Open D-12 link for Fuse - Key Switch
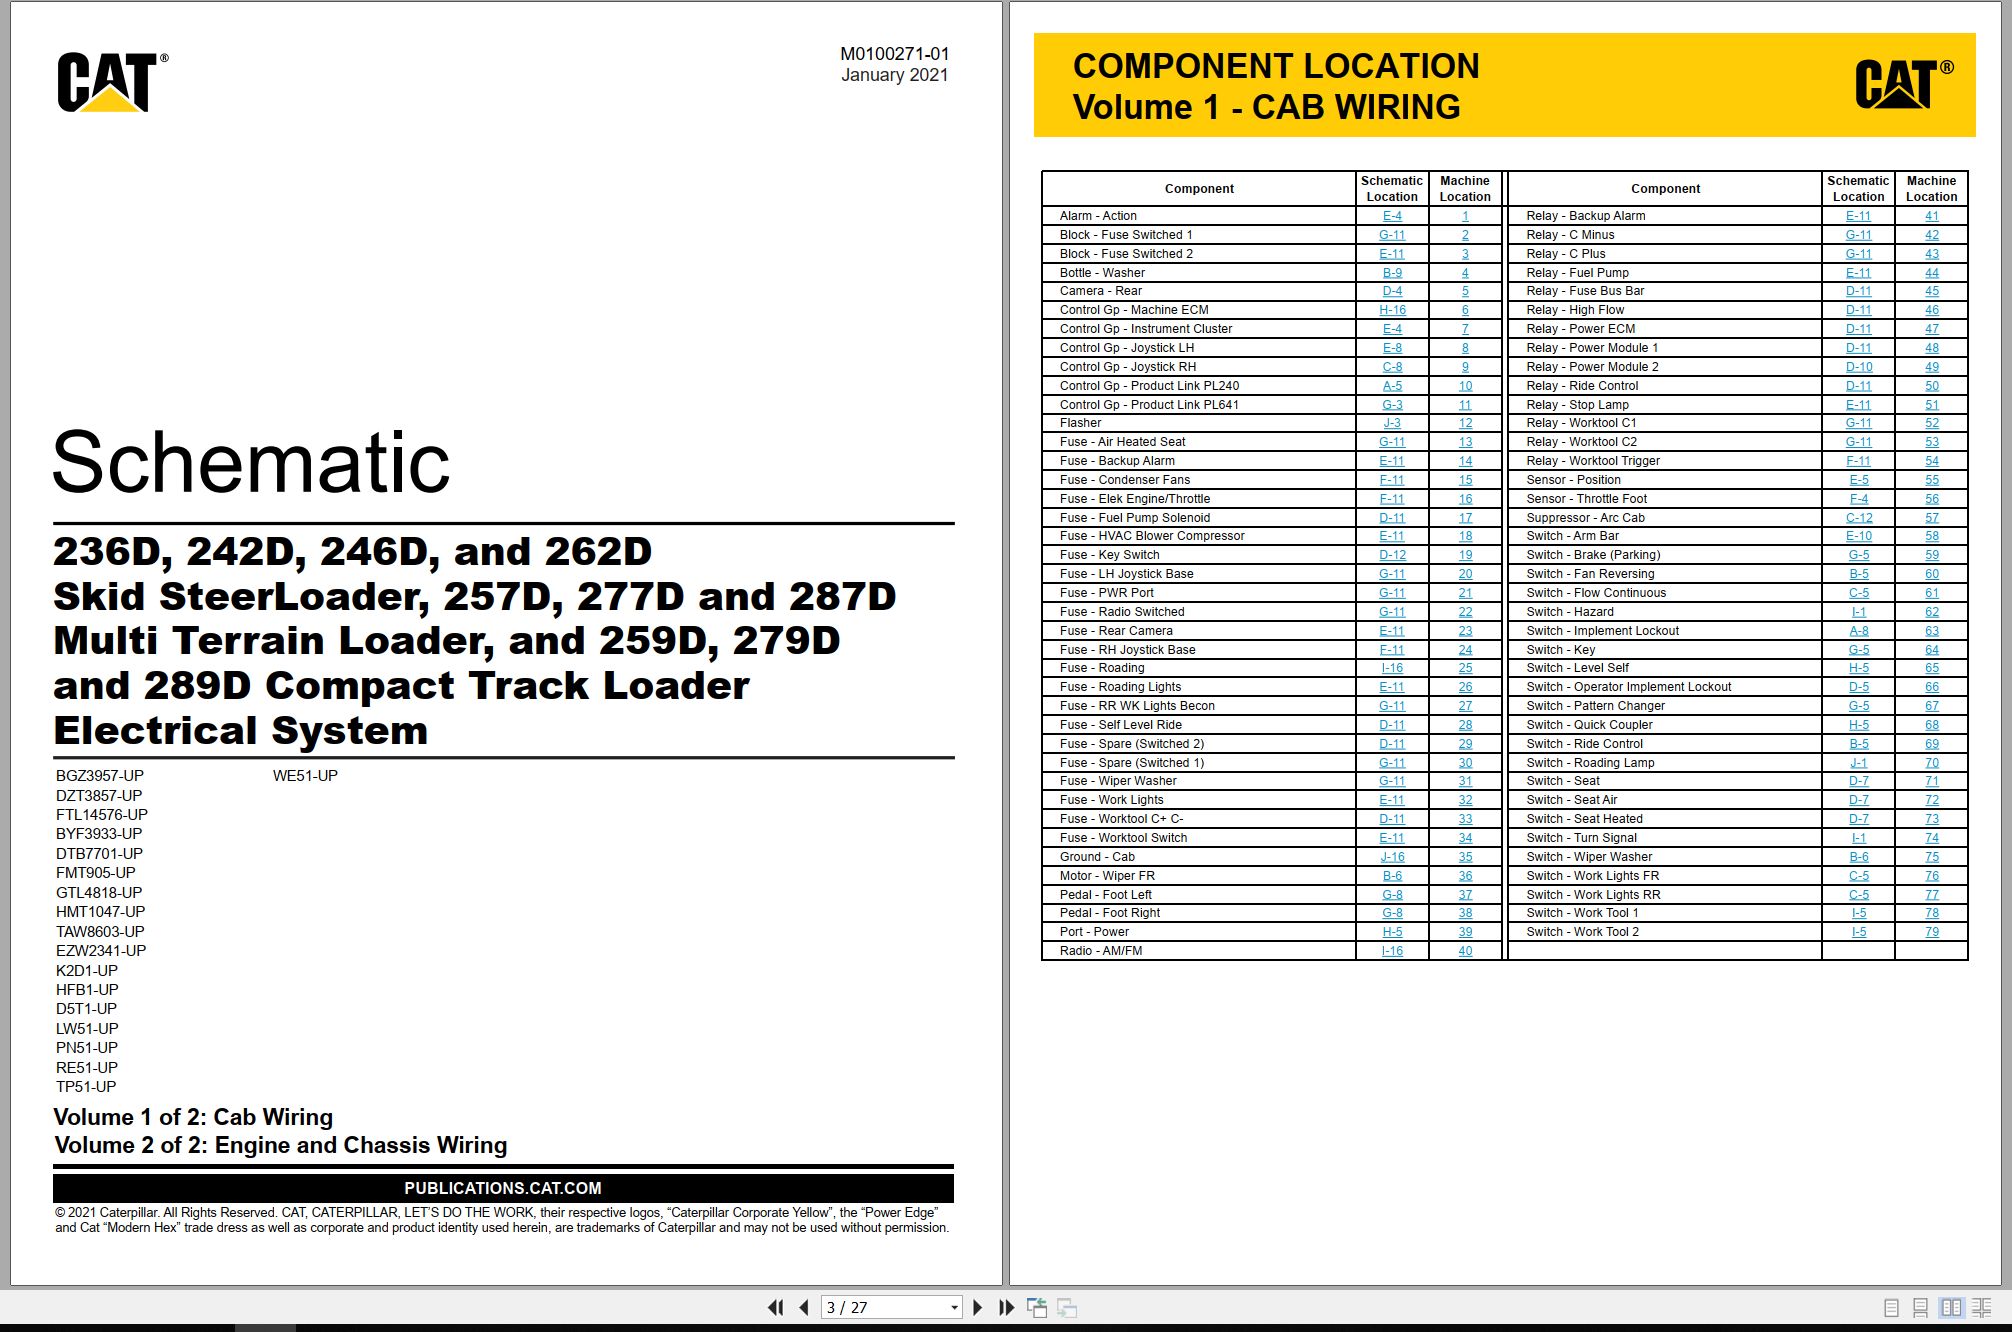 pos(1392,555)
